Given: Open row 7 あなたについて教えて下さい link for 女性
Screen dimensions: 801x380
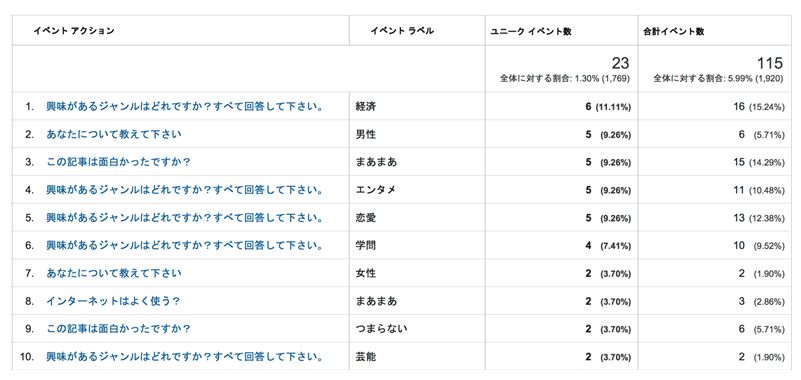Looking at the screenshot, I should tap(113, 273).
